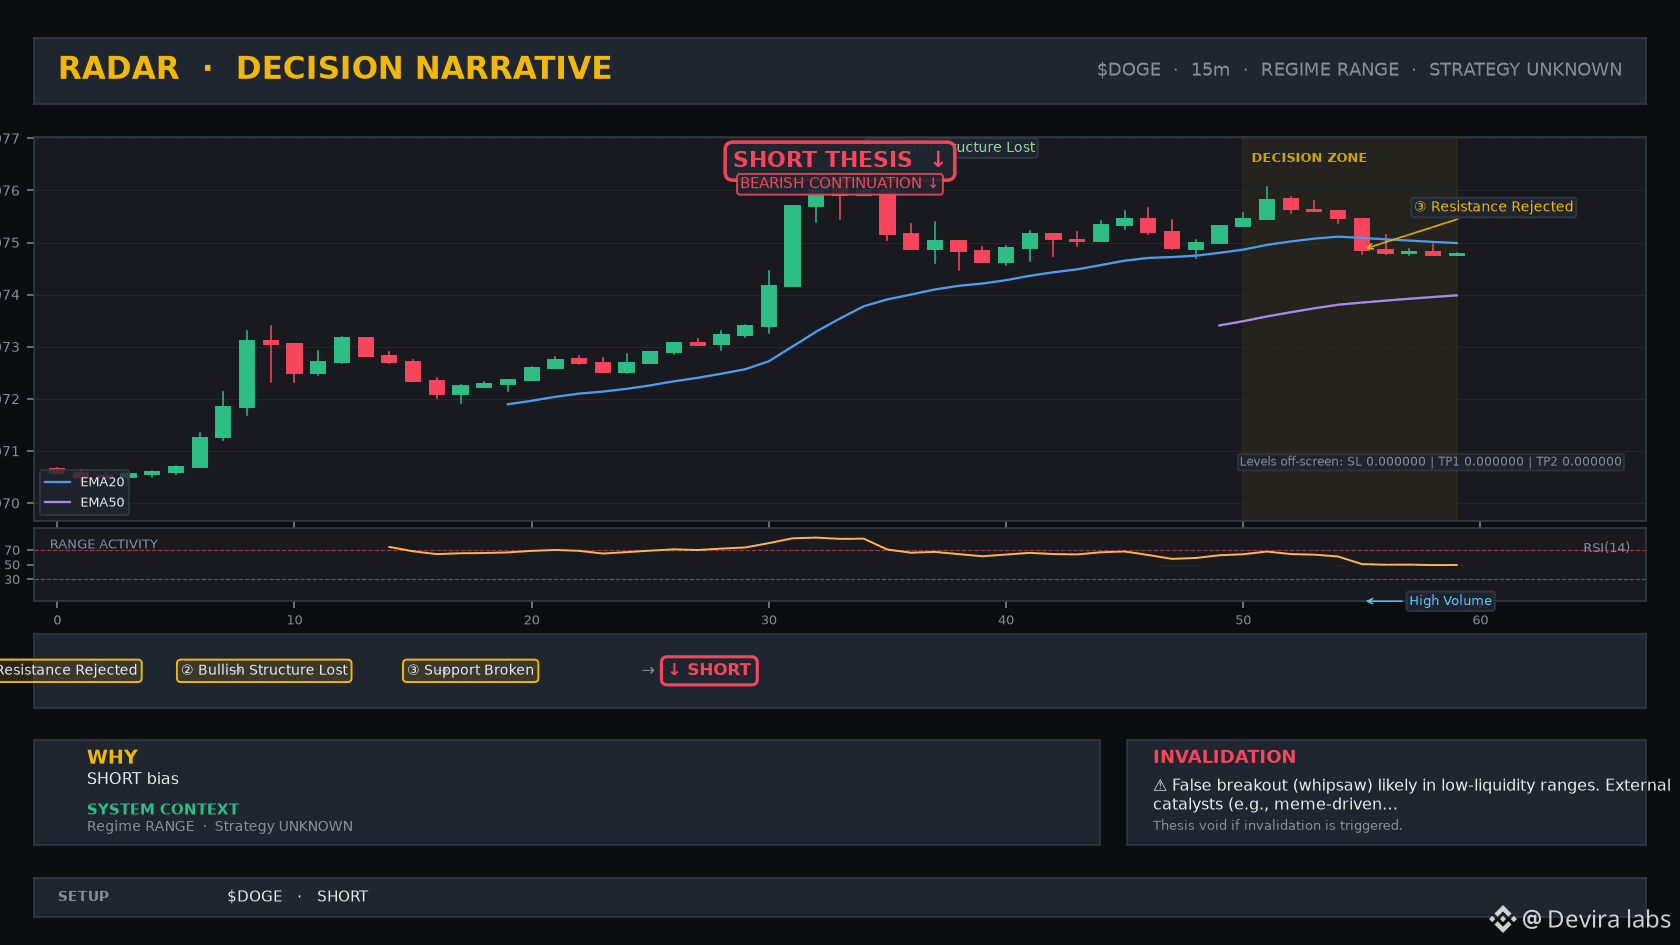Click the large green breakout candle

click(792, 246)
